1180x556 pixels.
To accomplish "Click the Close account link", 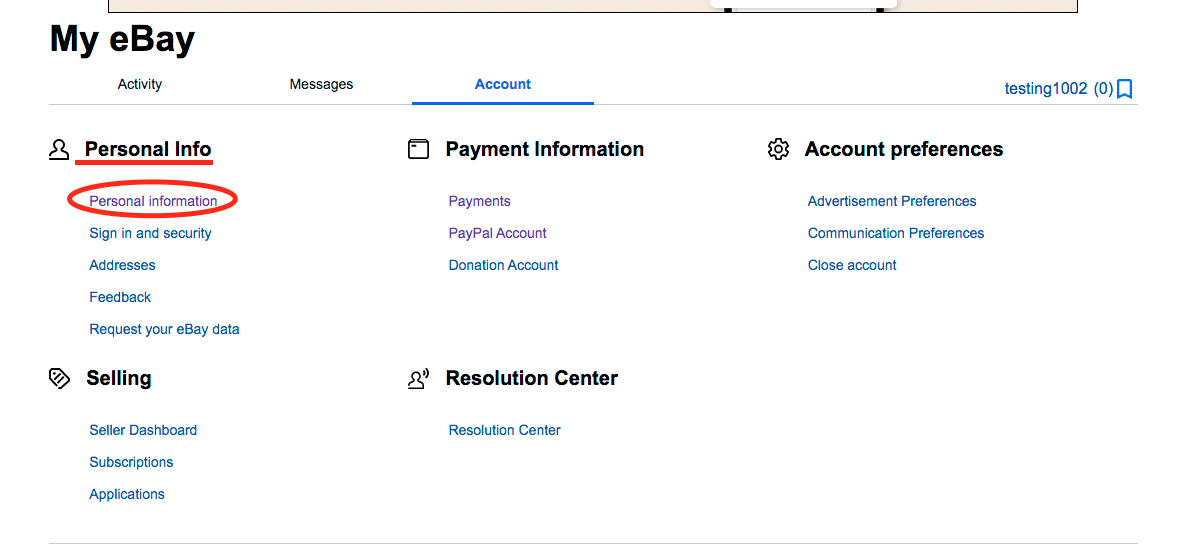I will pos(852,265).
